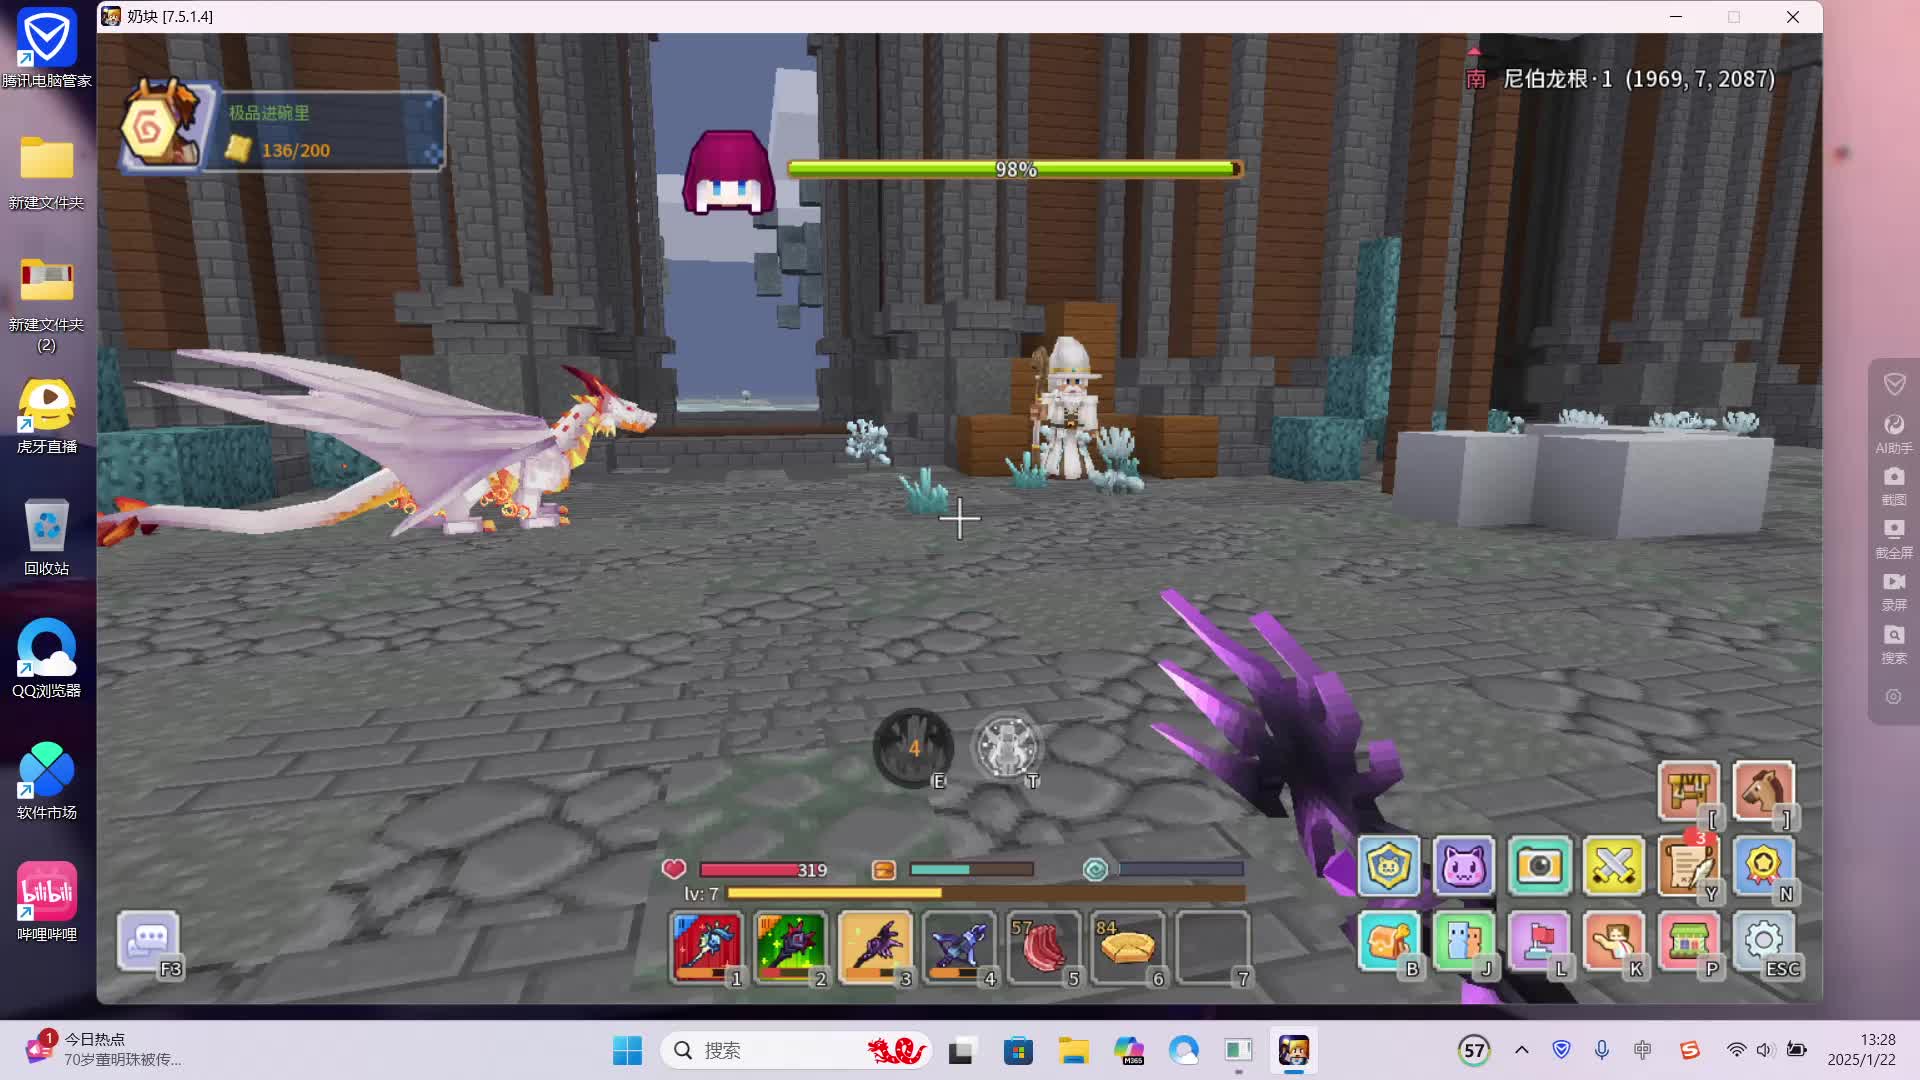Click the purple cat pet icon

click(x=1463, y=866)
